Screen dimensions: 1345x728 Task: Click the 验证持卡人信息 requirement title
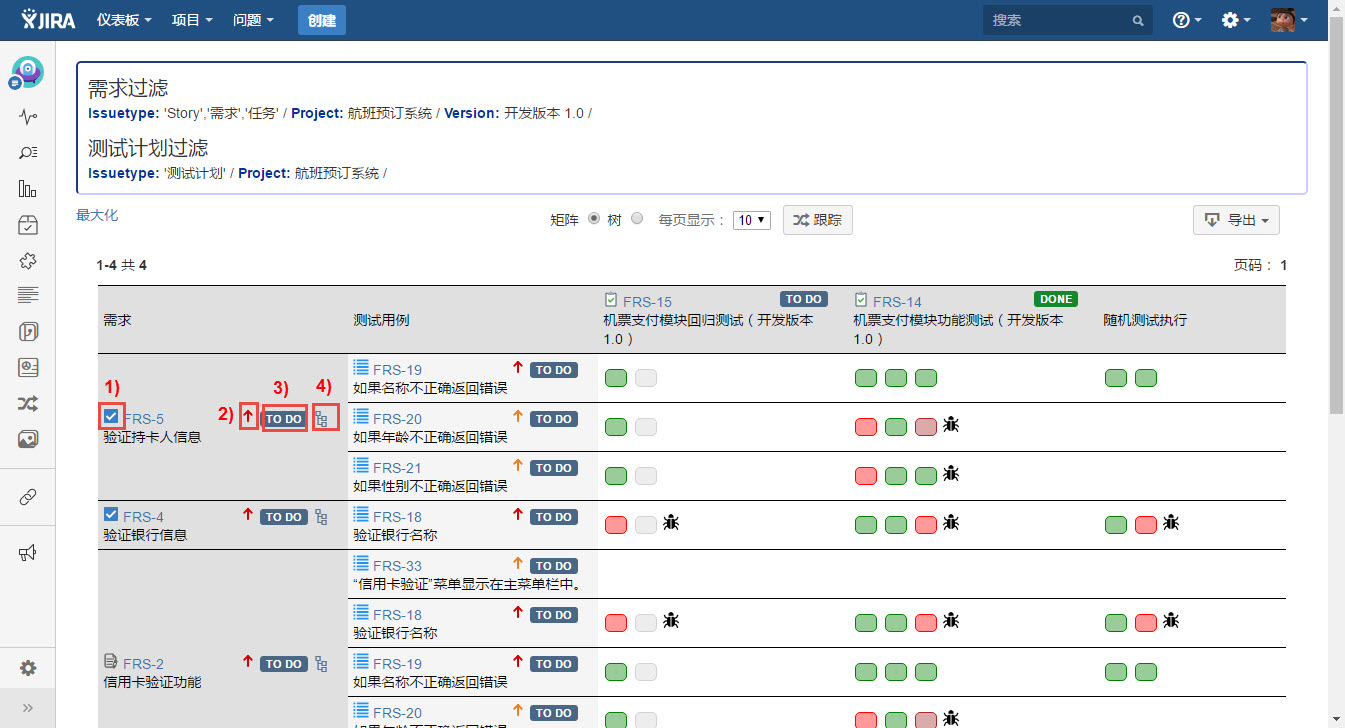click(152, 437)
